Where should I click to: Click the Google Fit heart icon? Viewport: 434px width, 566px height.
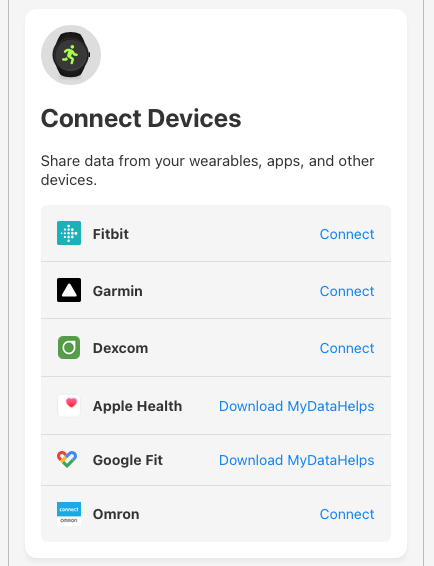(x=67, y=460)
